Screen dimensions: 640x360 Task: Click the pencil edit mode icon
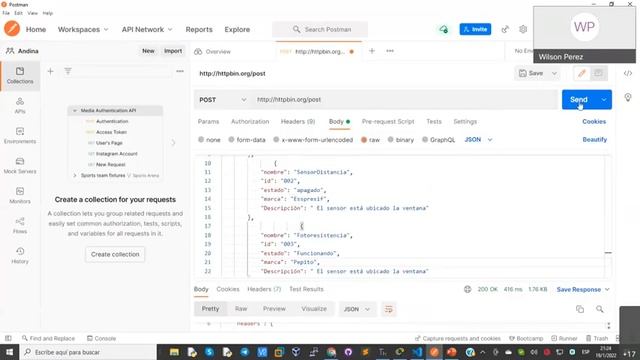pyautogui.click(x=582, y=73)
